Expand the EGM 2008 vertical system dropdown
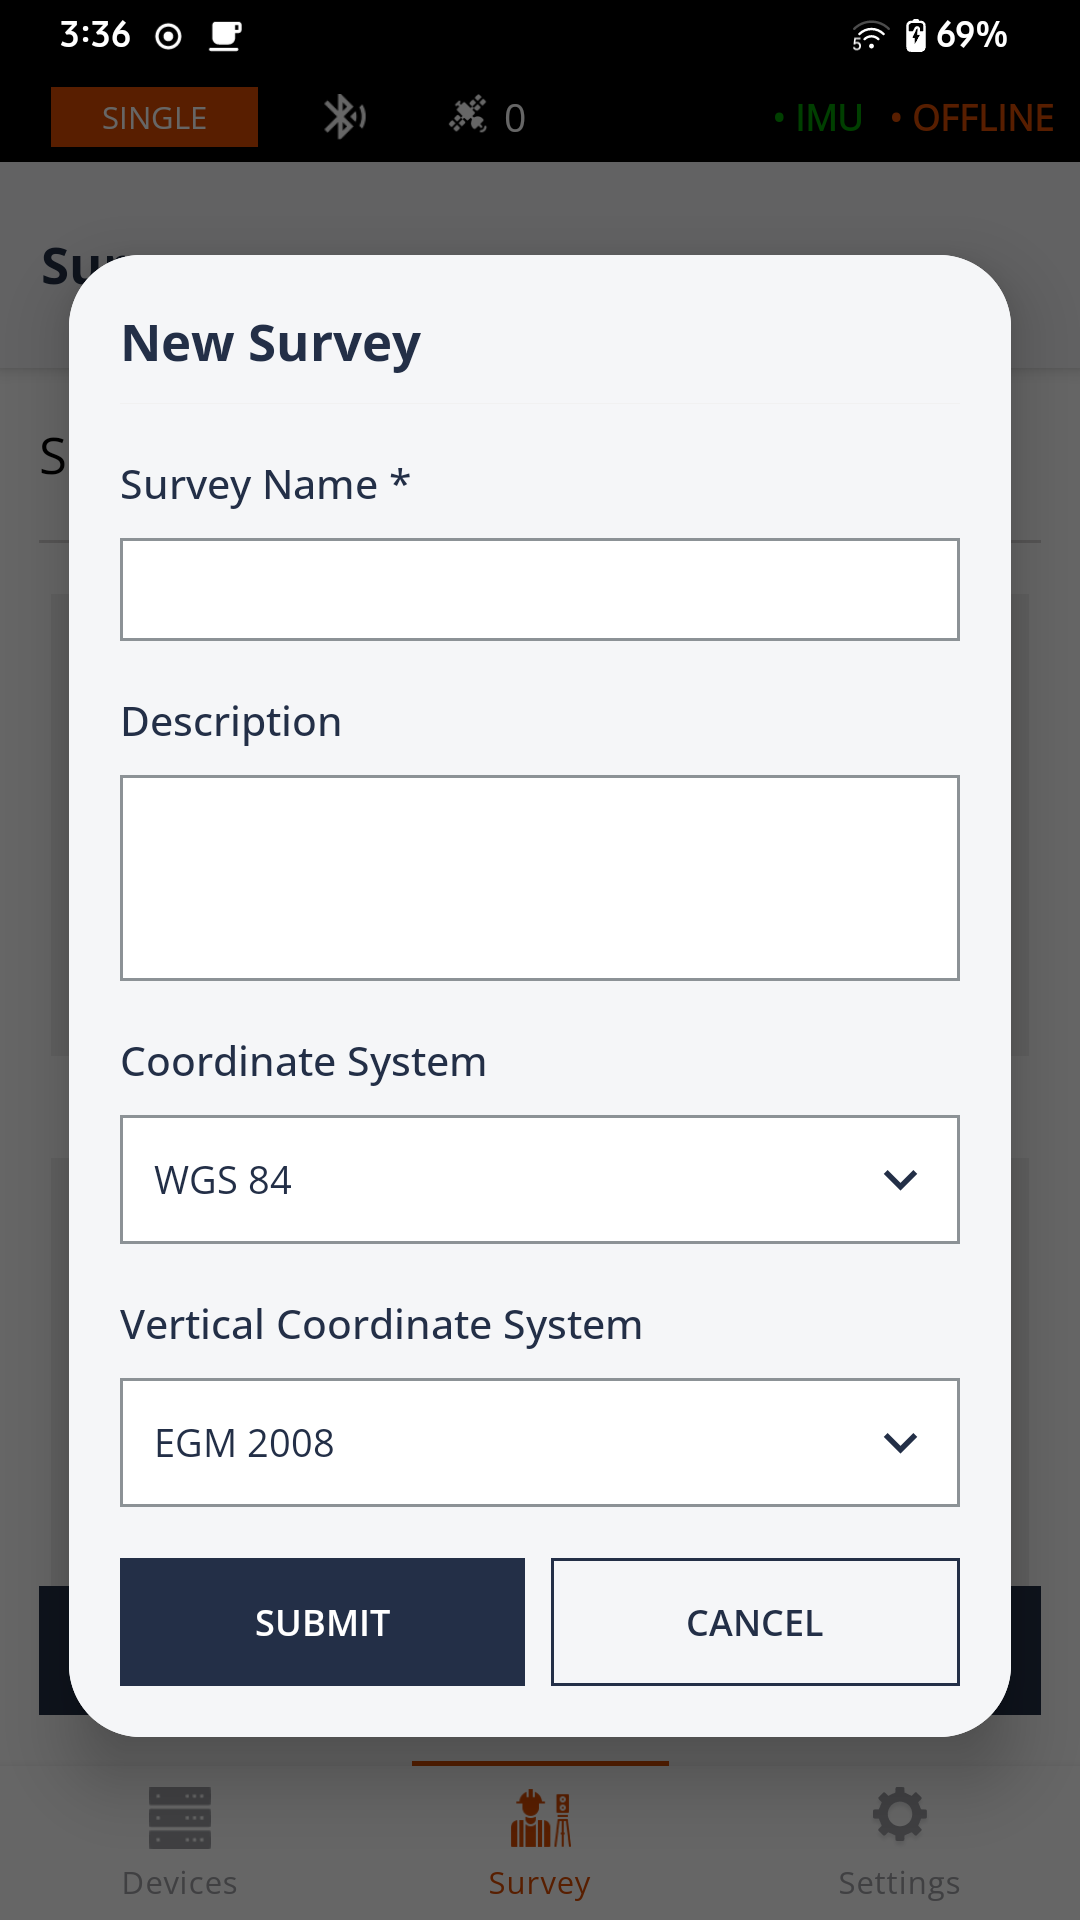This screenshot has width=1080, height=1920. point(540,1443)
